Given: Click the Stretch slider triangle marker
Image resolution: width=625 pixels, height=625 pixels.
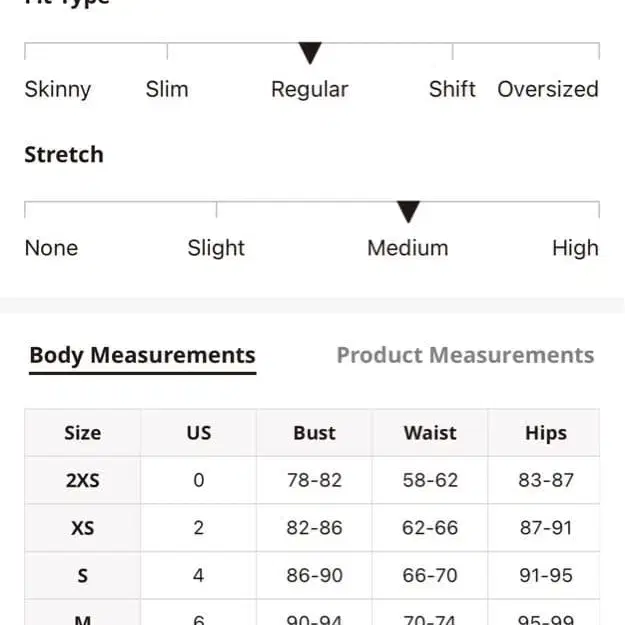Looking at the screenshot, I should click(x=408, y=211).
